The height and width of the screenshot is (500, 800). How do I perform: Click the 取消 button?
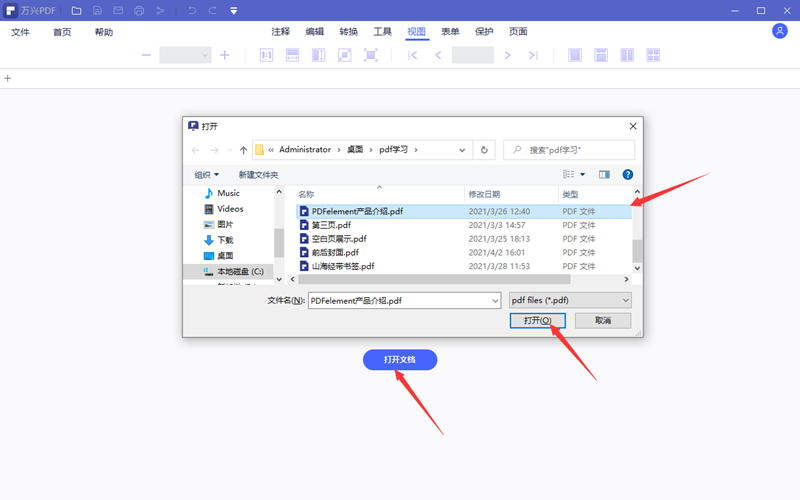(x=602, y=320)
